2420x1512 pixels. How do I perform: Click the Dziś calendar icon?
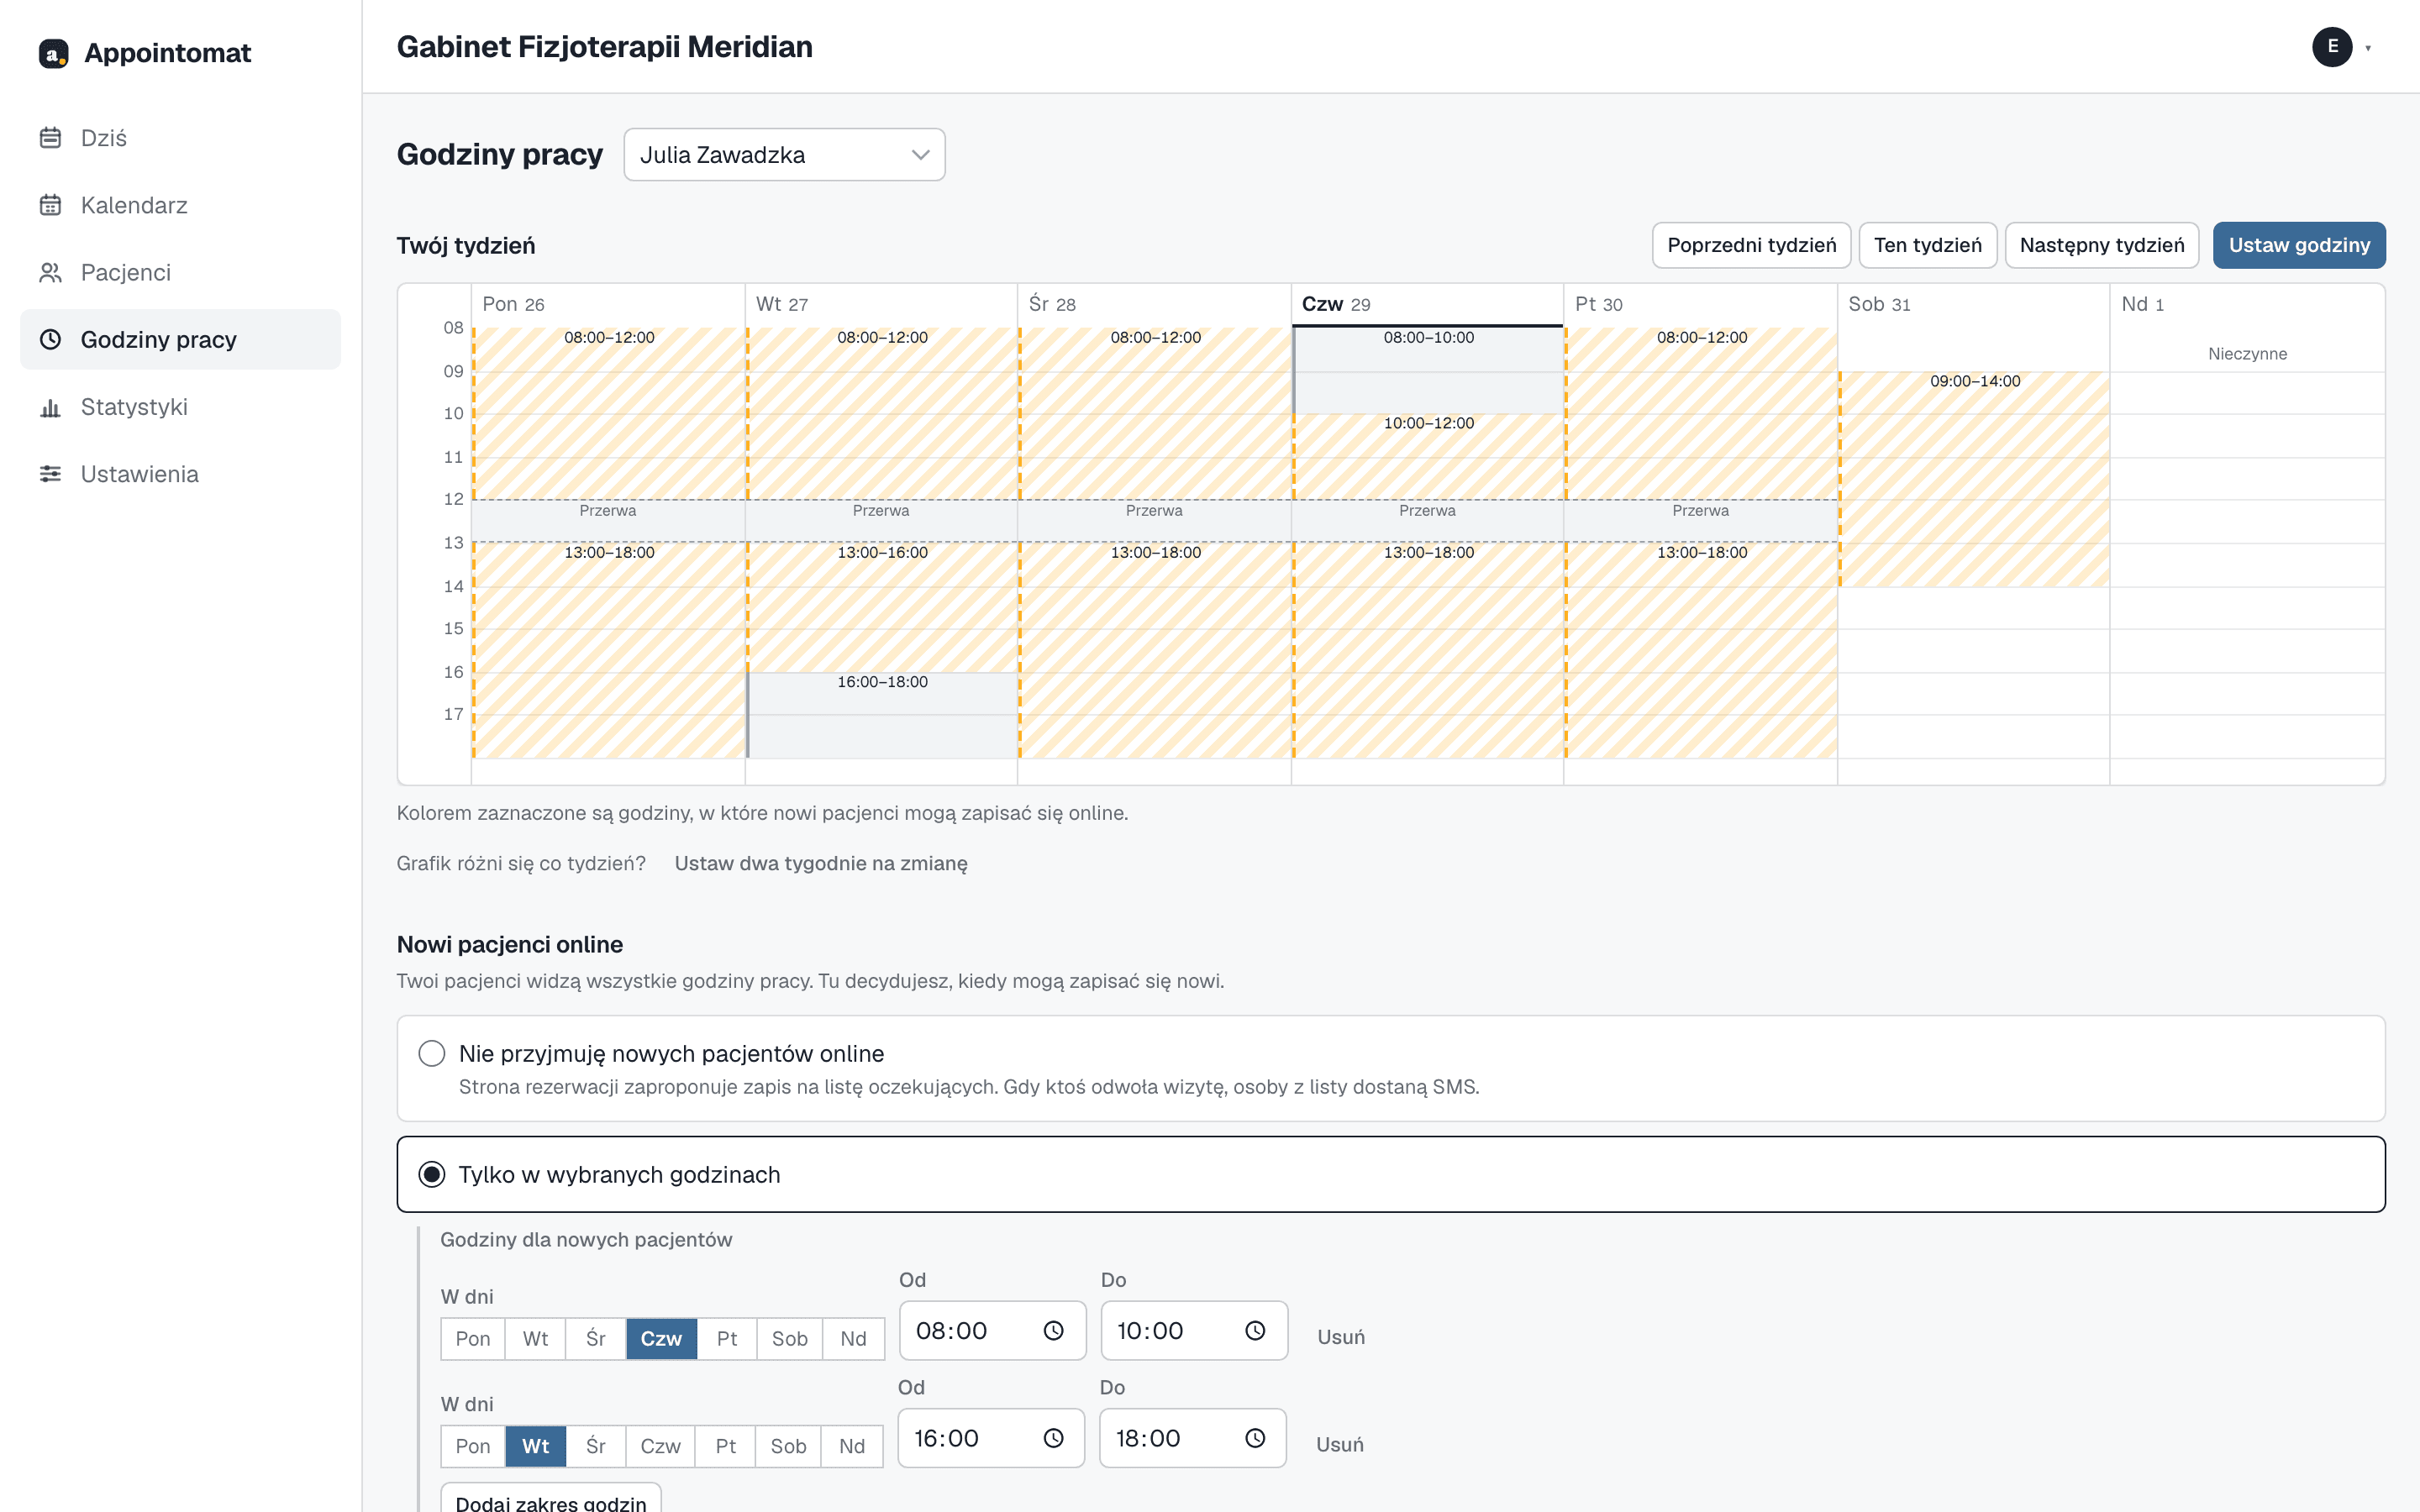coord(50,138)
